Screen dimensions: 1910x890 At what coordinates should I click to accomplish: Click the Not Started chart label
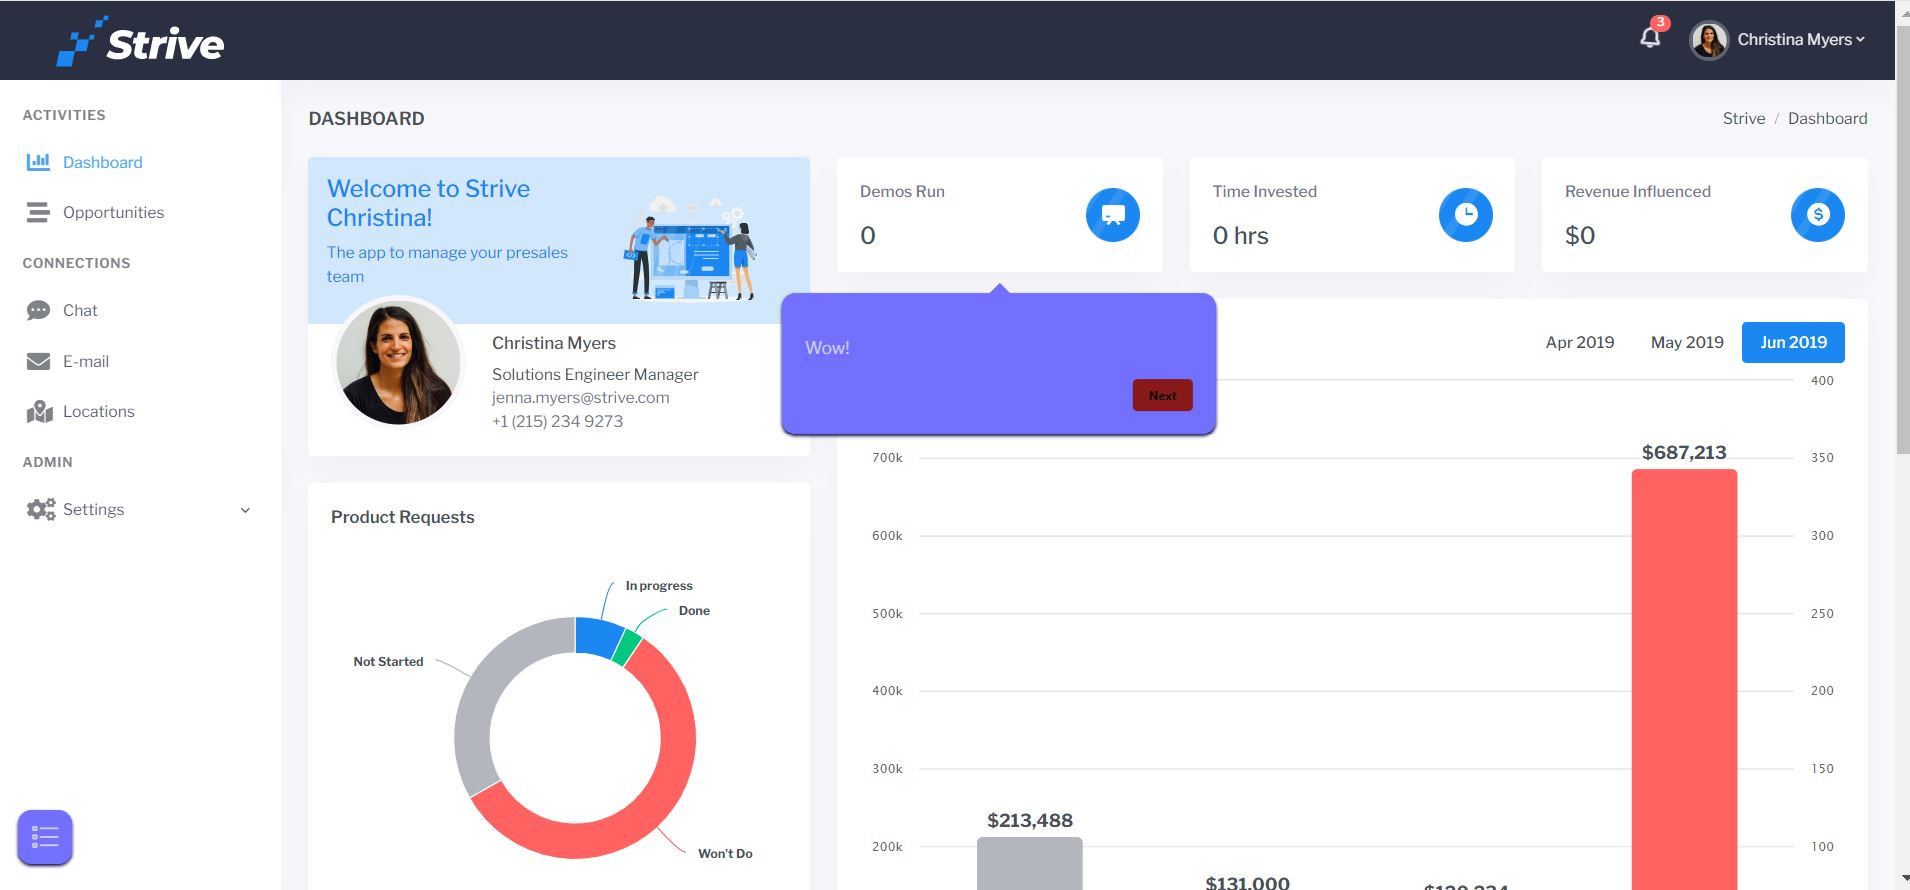point(388,662)
